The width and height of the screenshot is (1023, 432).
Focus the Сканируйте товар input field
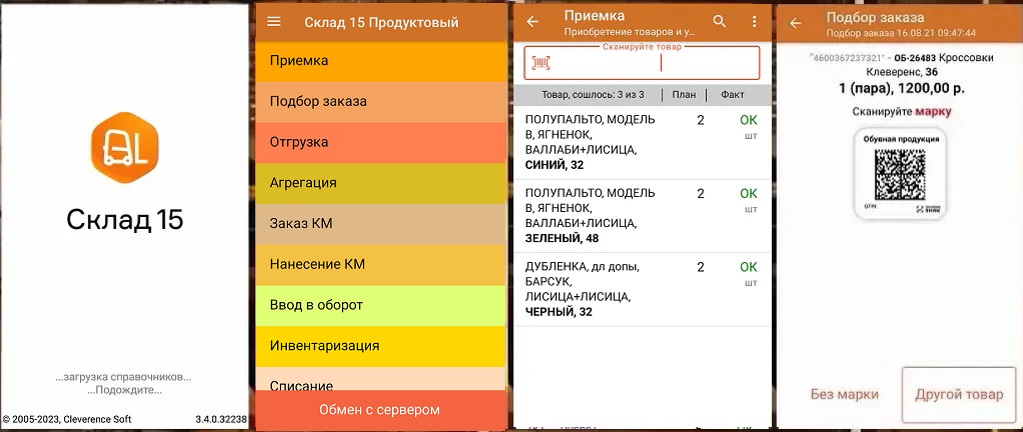point(642,63)
